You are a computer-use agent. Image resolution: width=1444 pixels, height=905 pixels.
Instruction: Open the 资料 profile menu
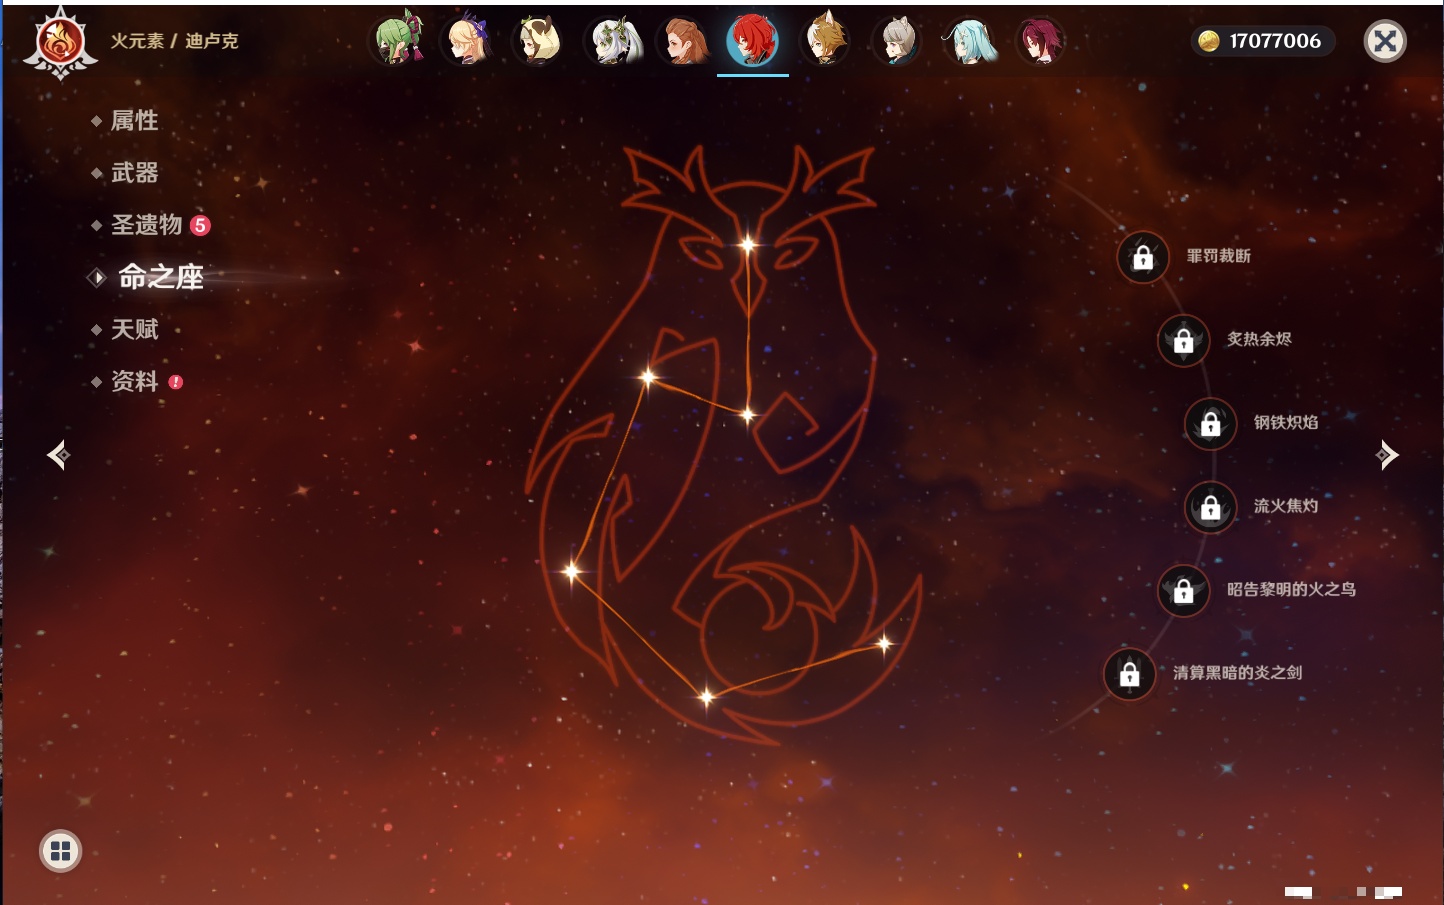[x=134, y=381]
